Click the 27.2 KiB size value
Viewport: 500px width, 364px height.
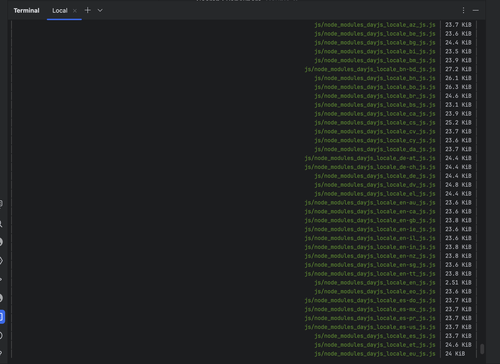point(458,69)
